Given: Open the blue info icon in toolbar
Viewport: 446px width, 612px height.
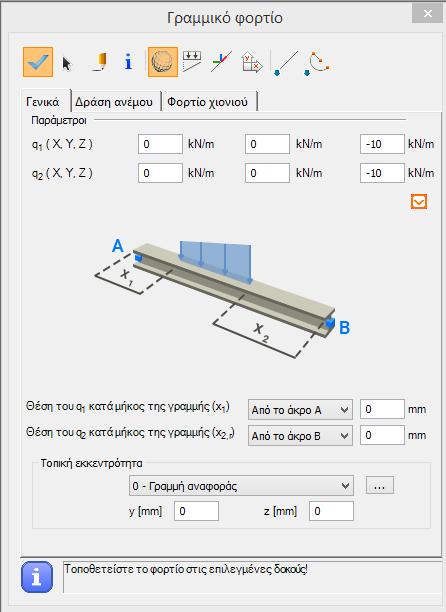Looking at the screenshot, I should (x=128, y=62).
